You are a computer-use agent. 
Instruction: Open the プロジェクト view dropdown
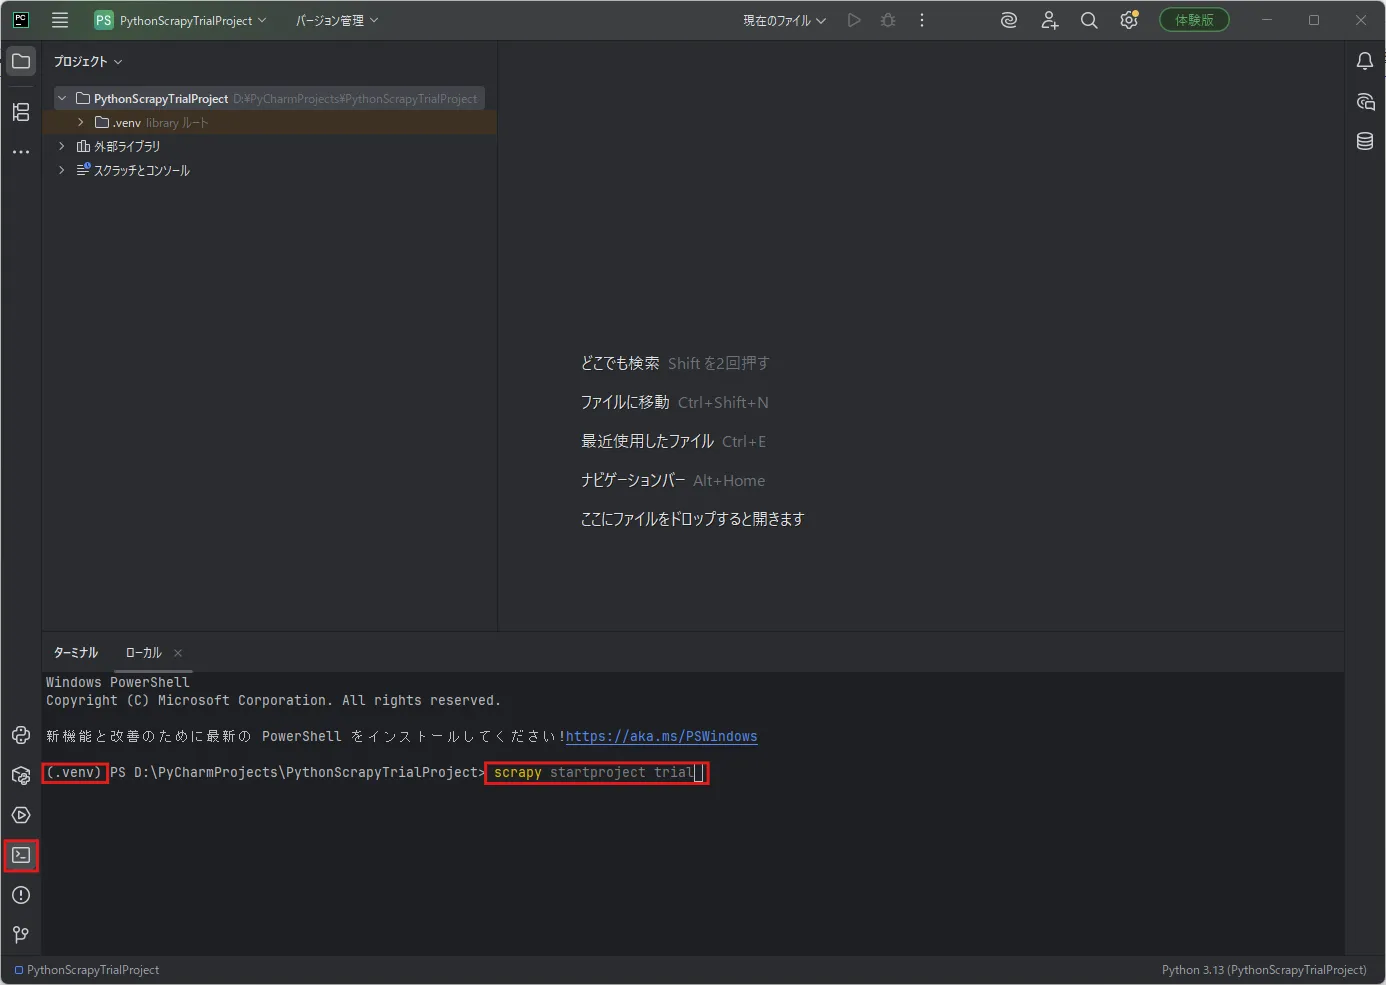[88, 62]
